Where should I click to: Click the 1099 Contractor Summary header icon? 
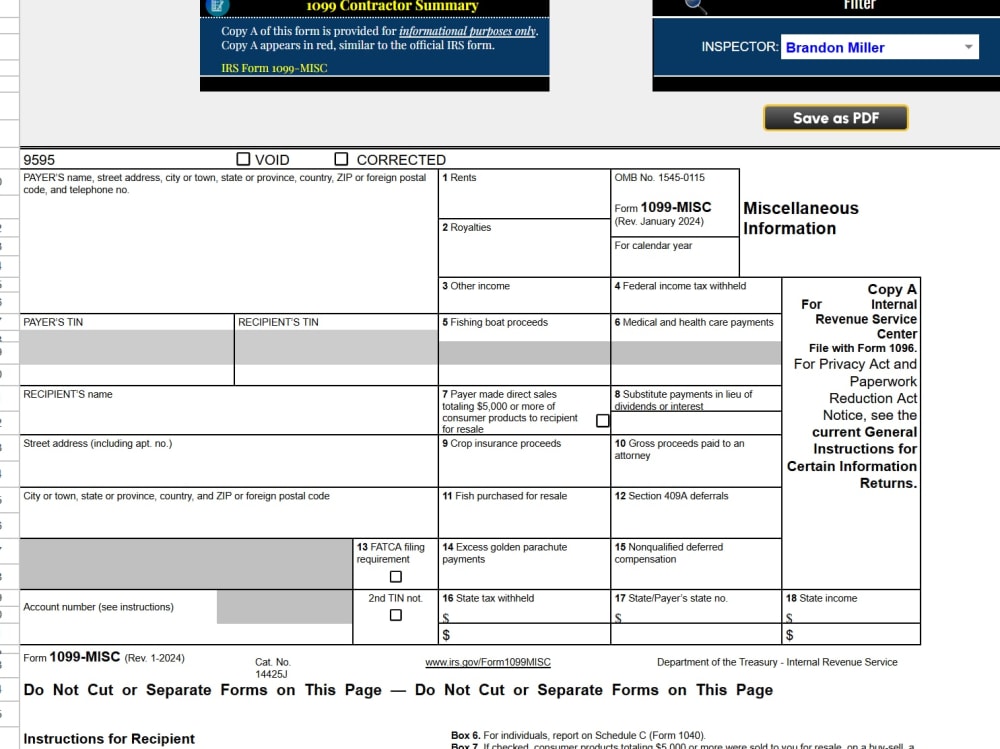[217, 6]
